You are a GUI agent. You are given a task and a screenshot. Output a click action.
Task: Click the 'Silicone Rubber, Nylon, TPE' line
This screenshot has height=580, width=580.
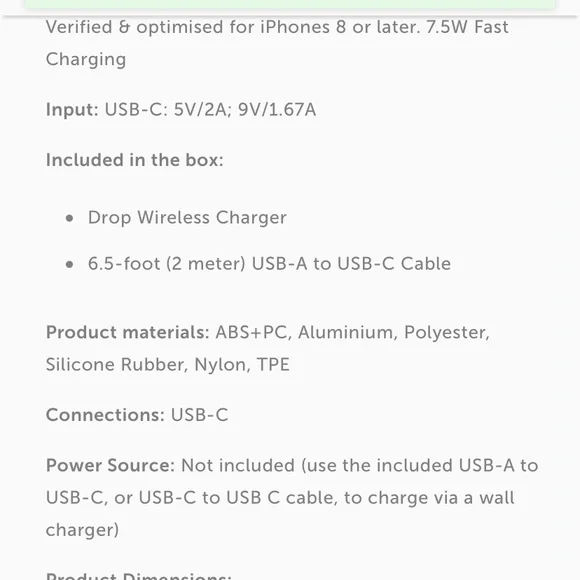[168, 365]
